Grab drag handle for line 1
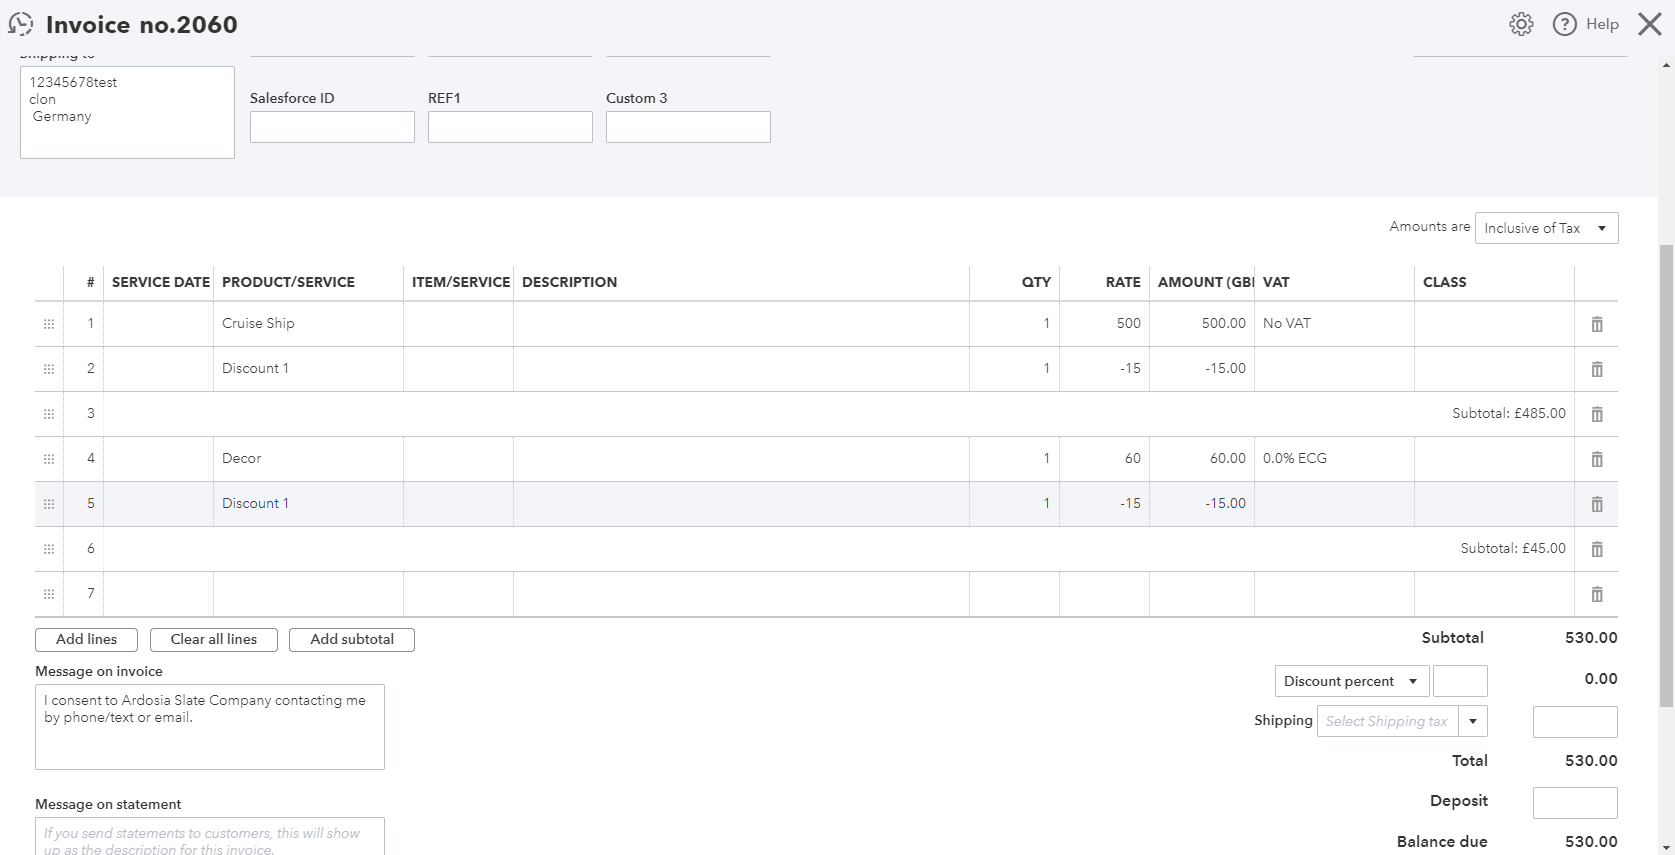The image size is (1675, 855). [49, 324]
